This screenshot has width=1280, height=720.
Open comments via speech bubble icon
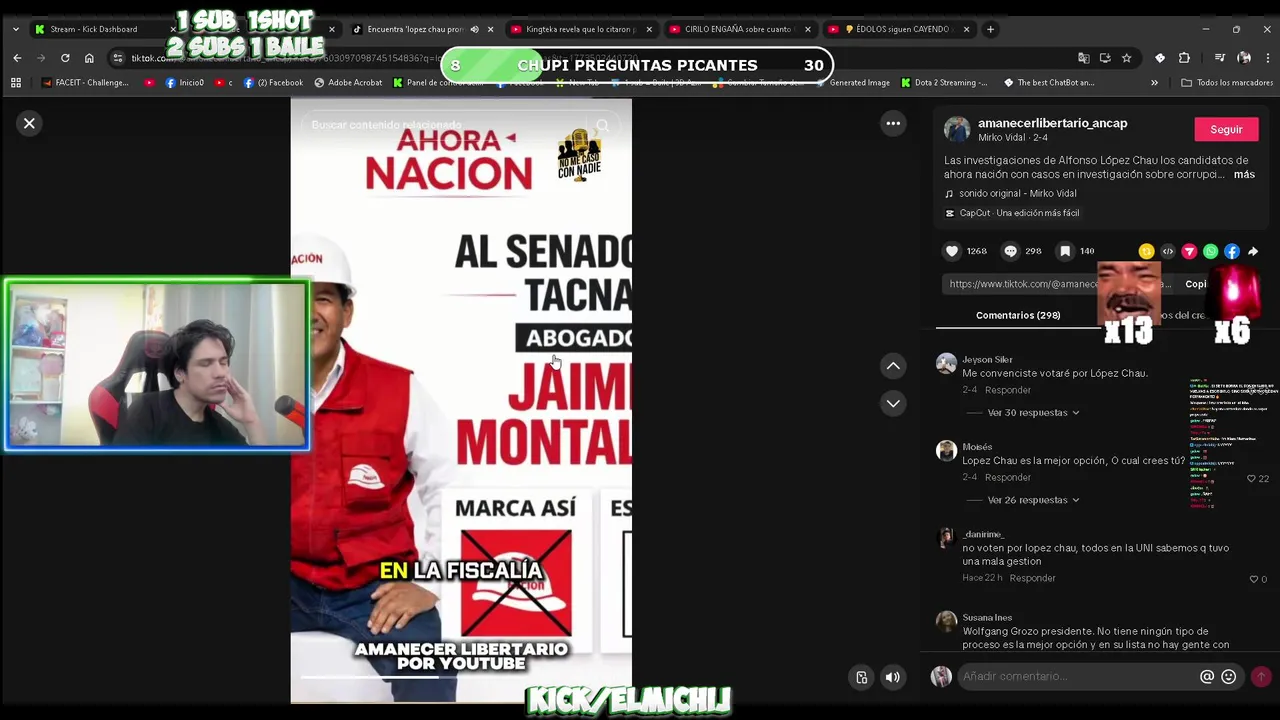click(x=1010, y=251)
